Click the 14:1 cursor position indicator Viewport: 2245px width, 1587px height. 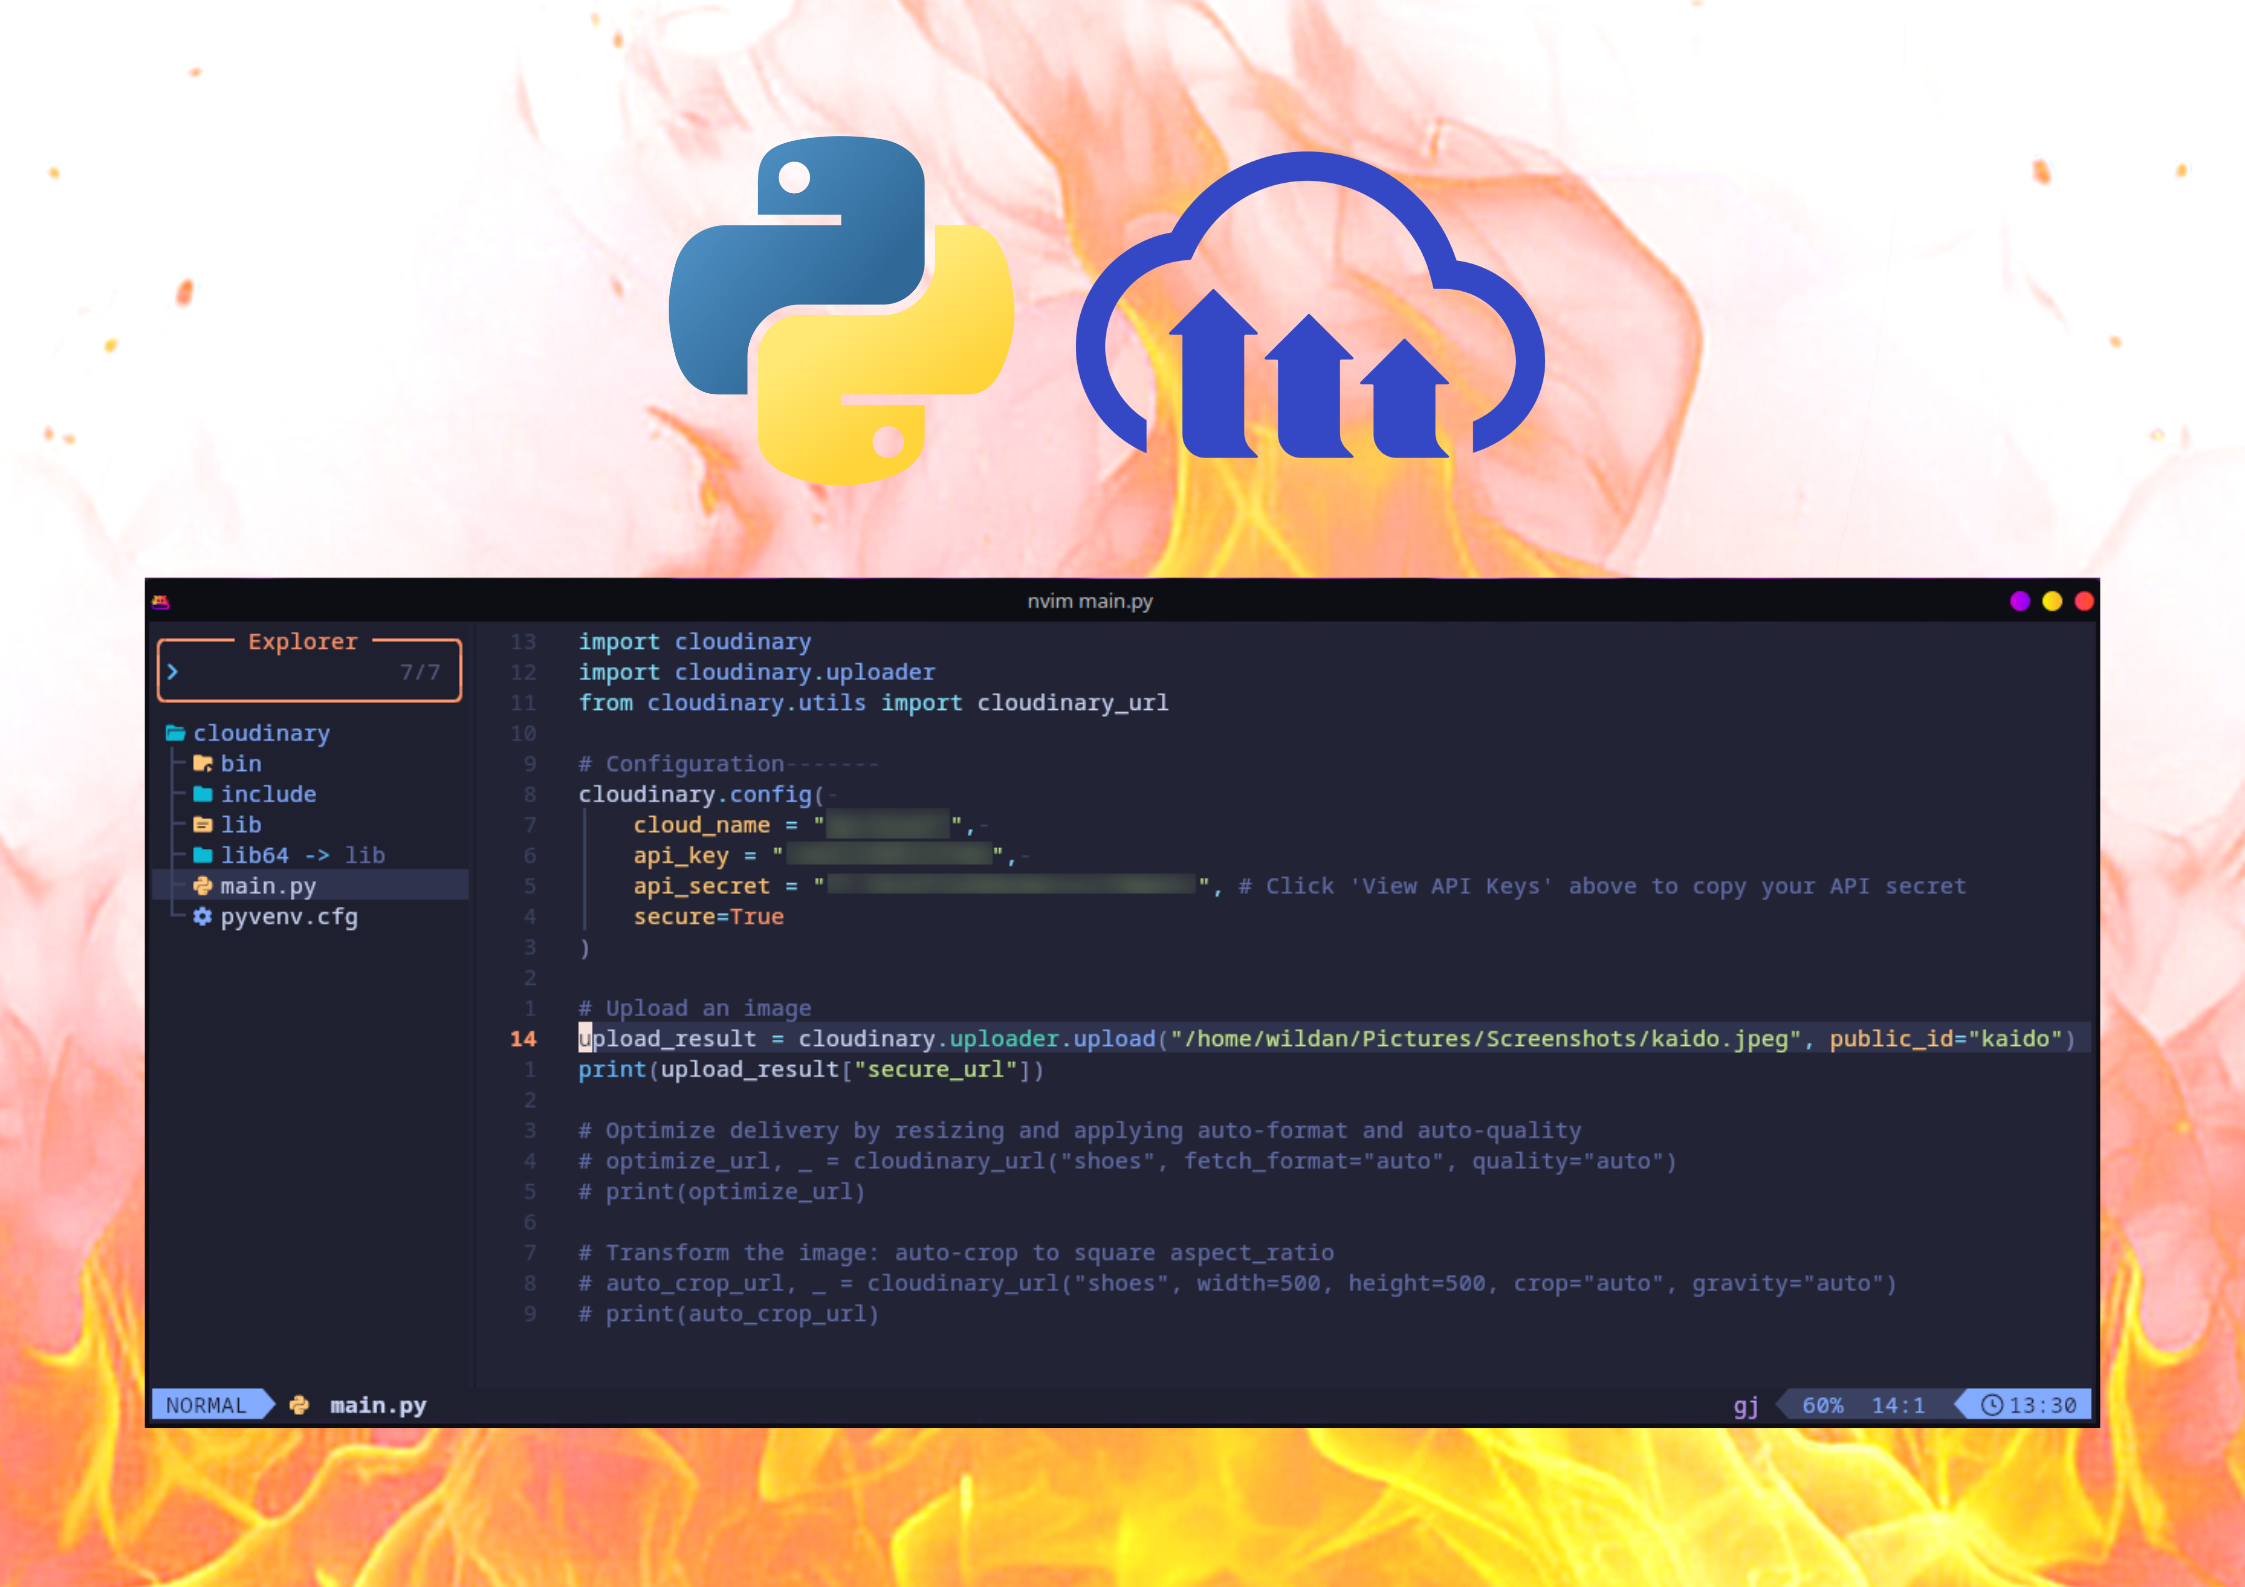1900,1404
